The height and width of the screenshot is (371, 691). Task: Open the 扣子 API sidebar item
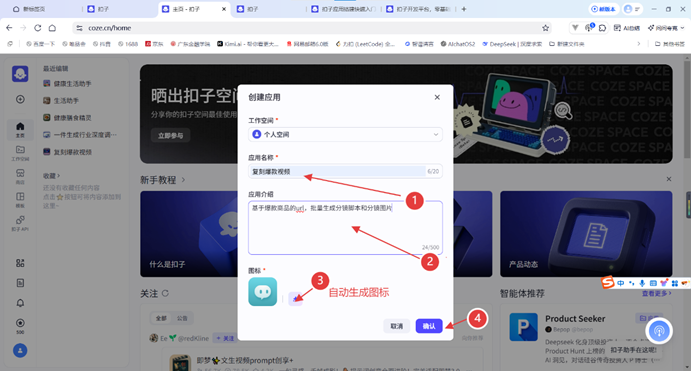click(20, 223)
